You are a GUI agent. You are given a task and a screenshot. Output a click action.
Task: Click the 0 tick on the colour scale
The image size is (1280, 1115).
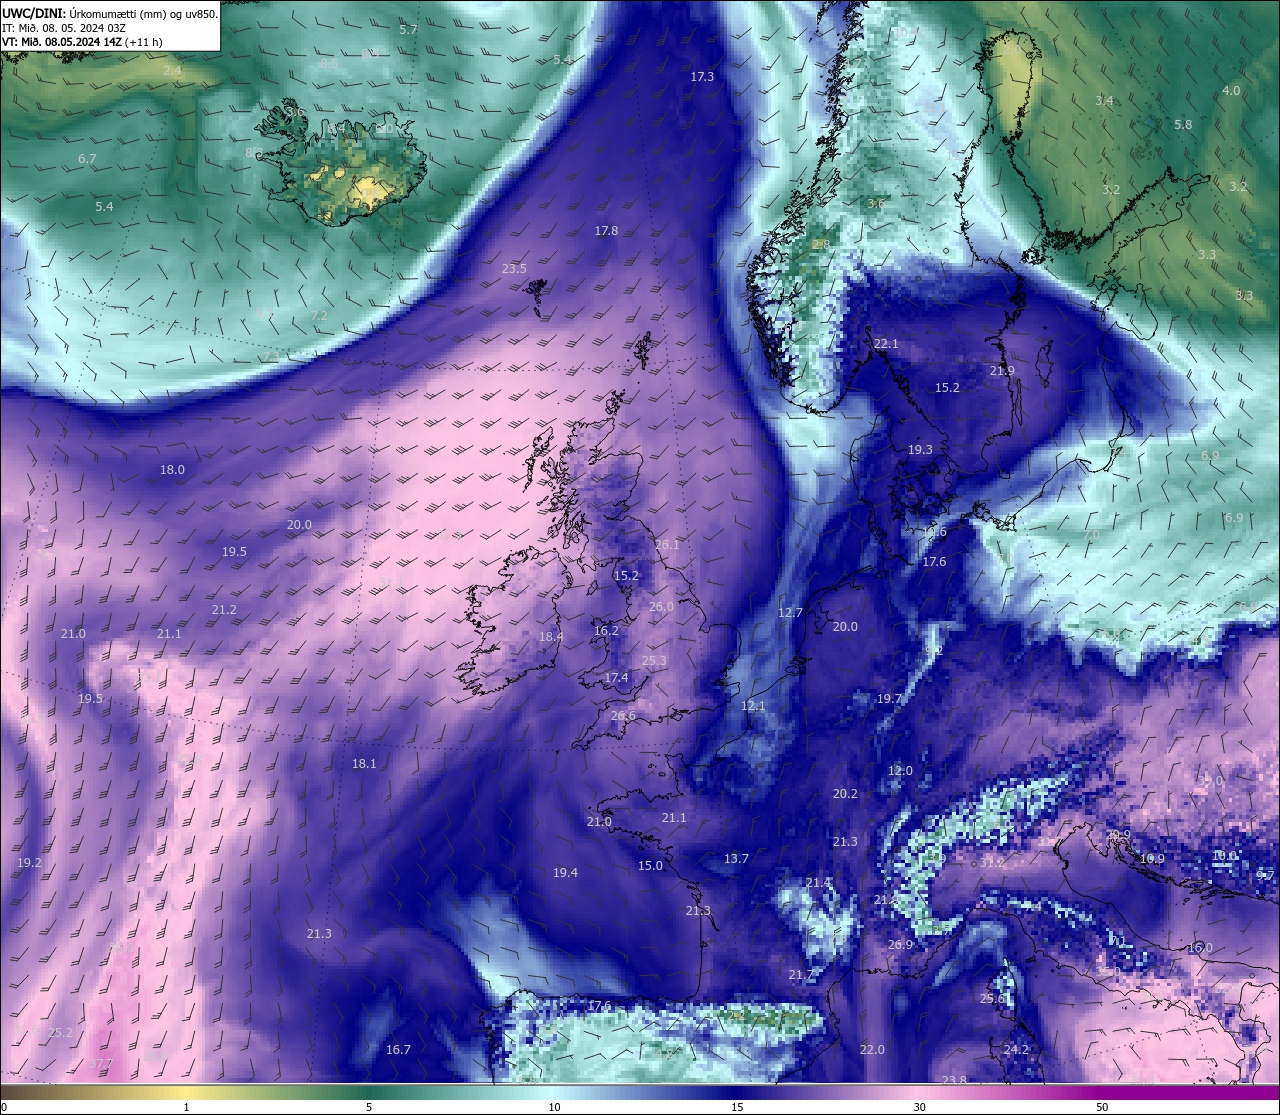click(x=4, y=1107)
